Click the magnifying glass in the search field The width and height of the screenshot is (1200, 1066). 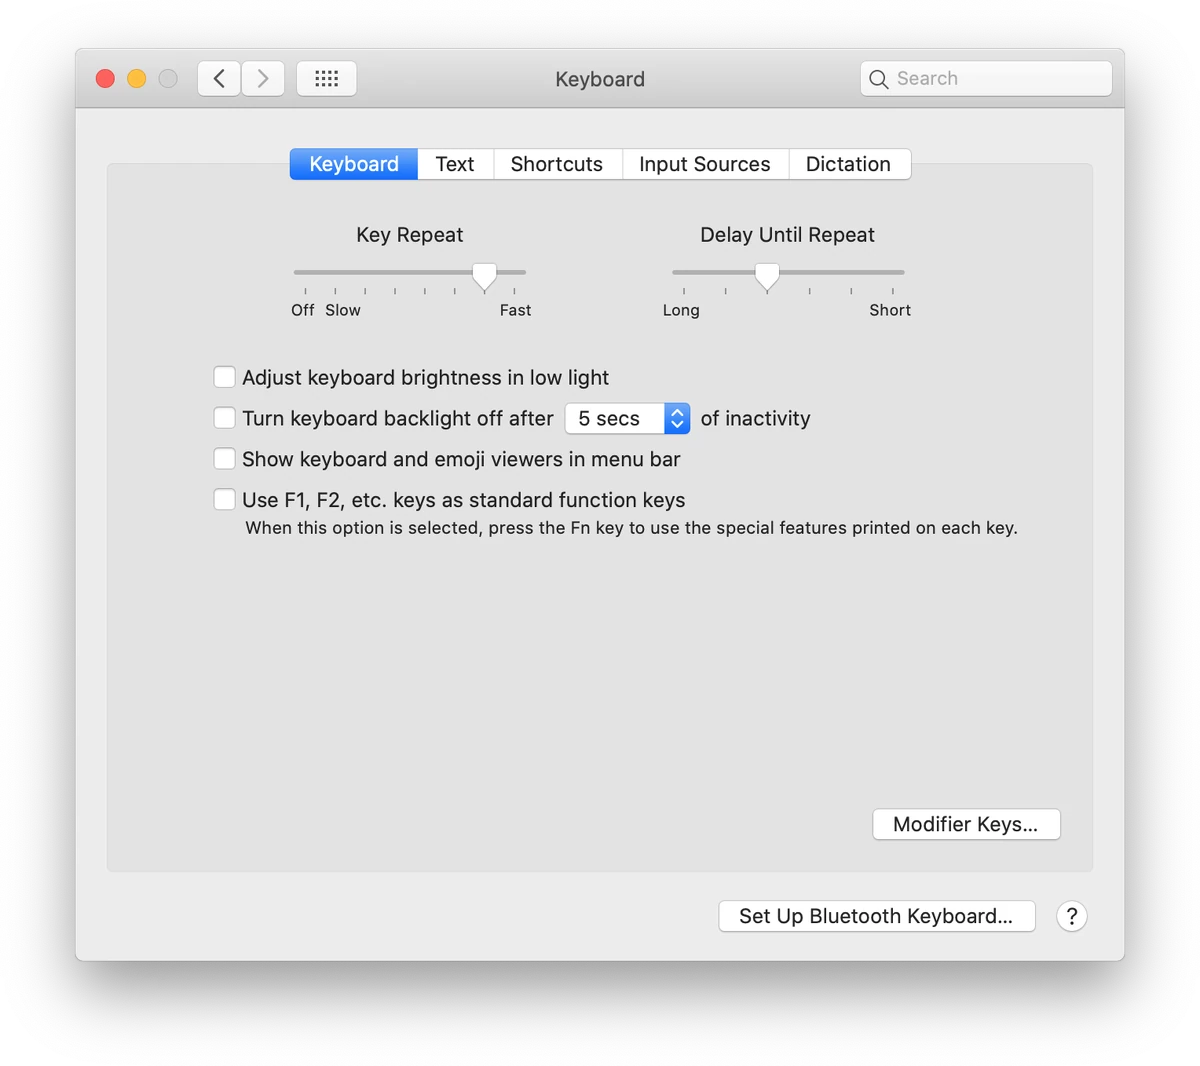pyautogui.click(x=878, y=78)
